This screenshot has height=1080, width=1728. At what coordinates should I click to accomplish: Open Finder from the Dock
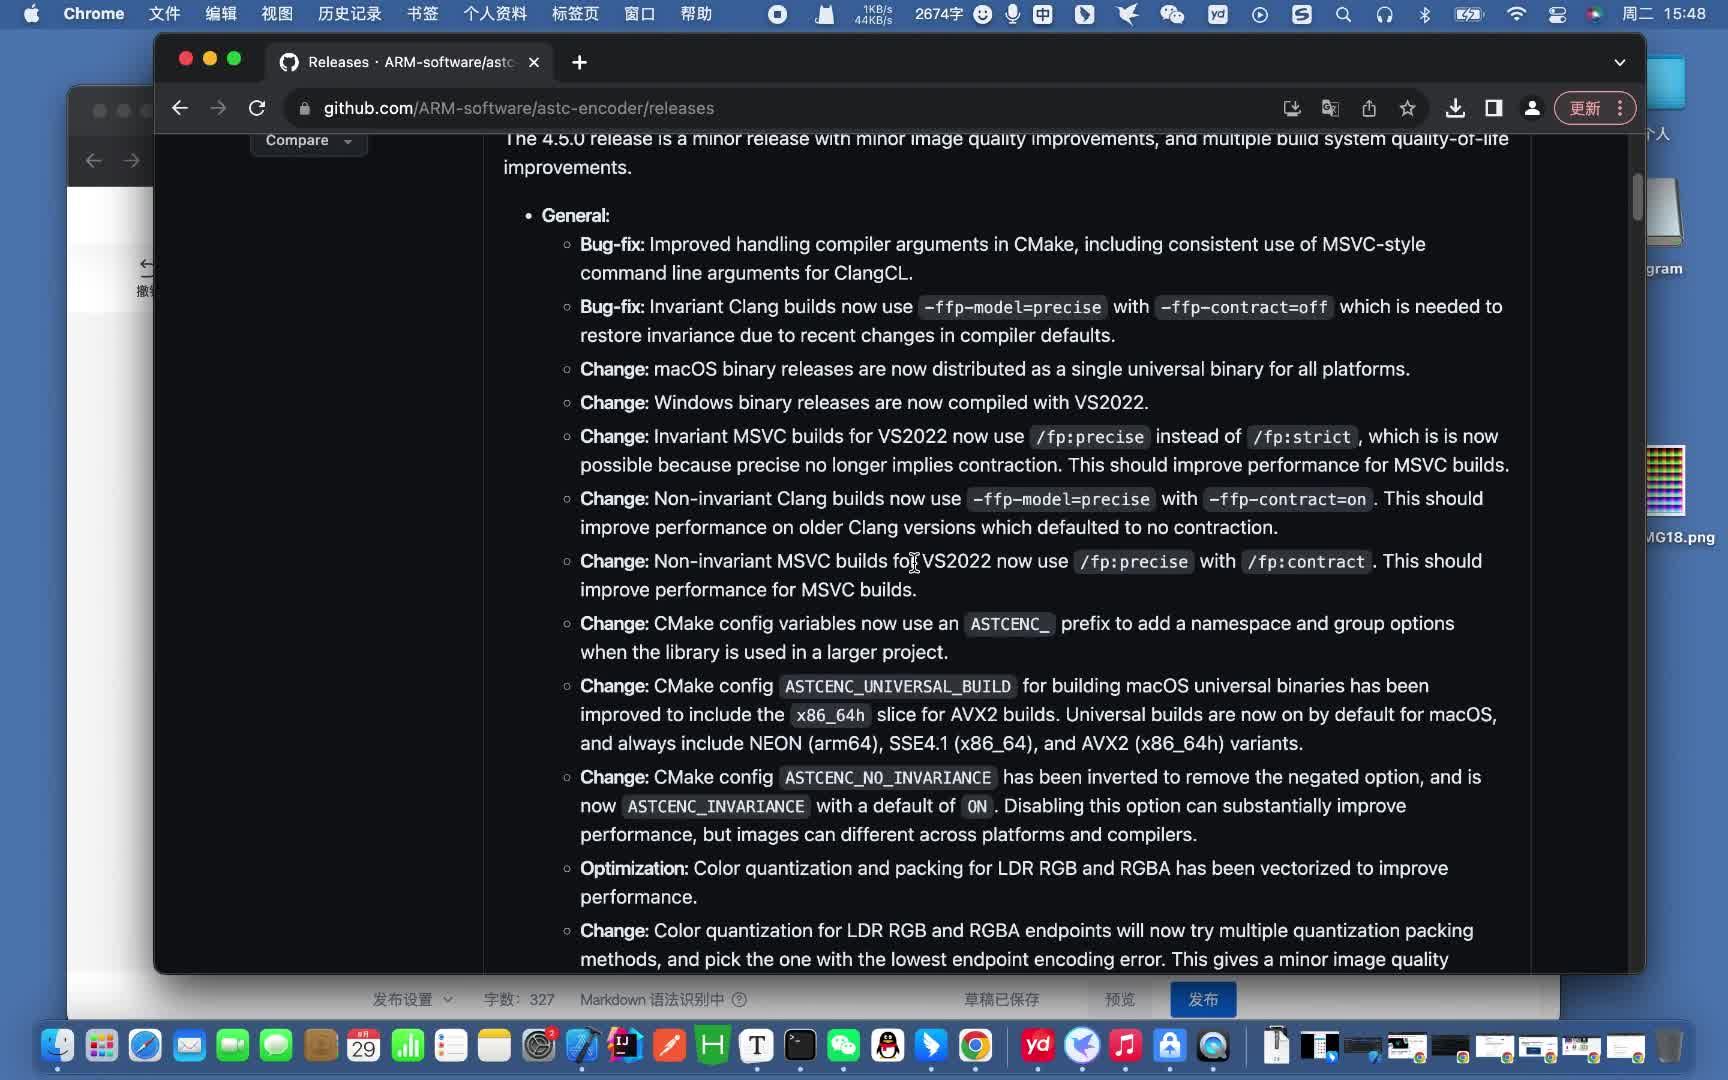58,1046
